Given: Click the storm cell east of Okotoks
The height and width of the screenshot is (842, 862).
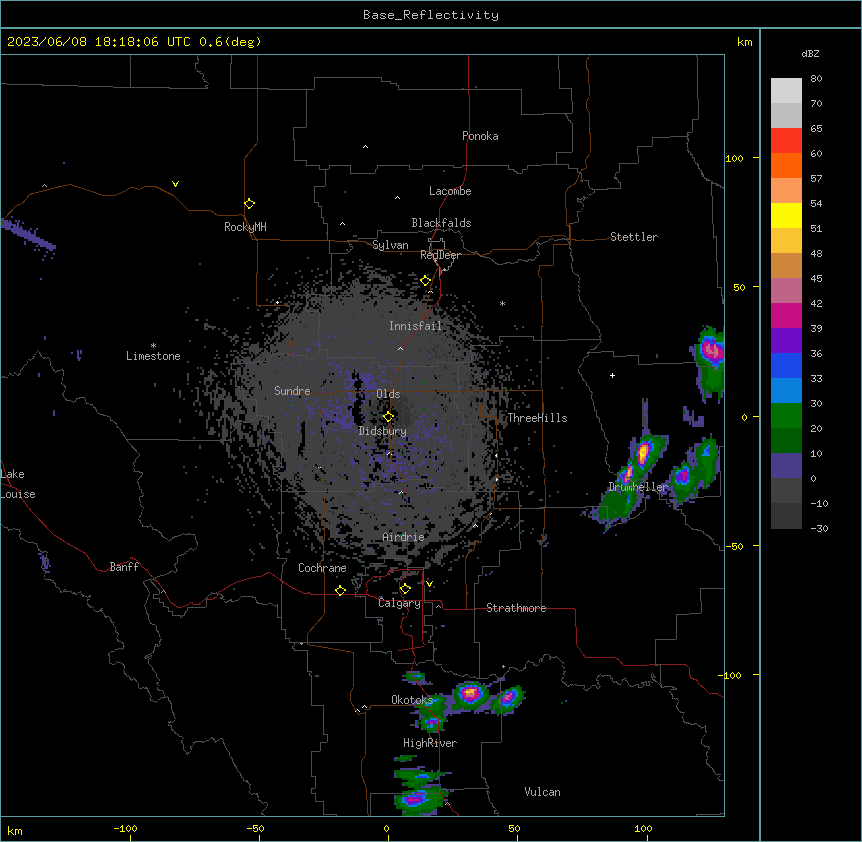Looking at the screenshot, I should pyautogui.click(x=470, y=694).
